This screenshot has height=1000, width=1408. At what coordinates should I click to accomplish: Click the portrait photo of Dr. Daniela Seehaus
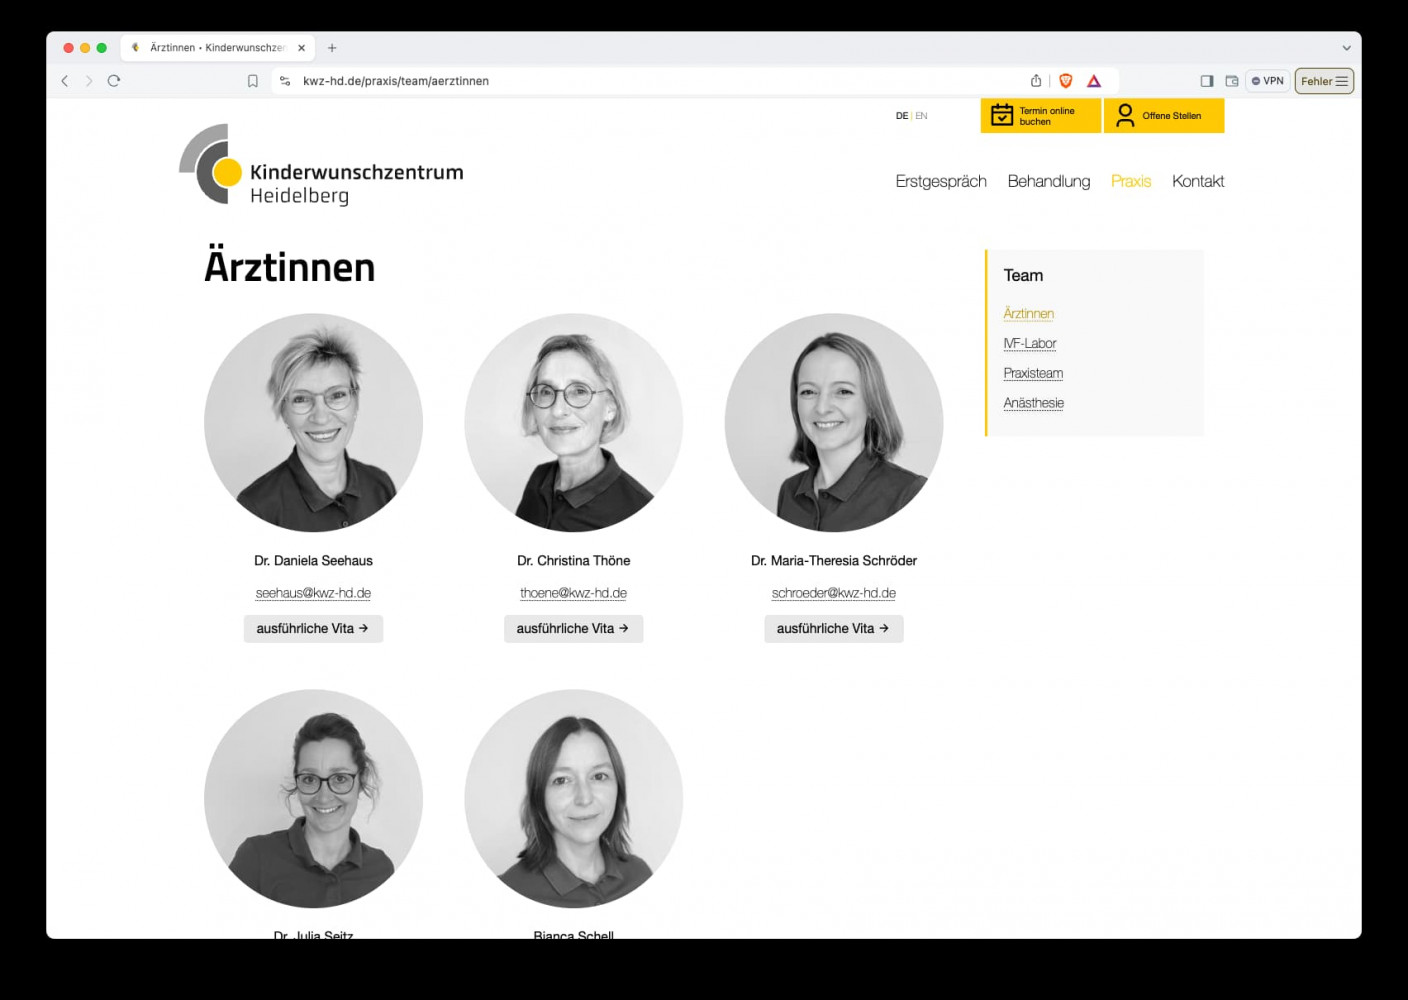[313, 423]
